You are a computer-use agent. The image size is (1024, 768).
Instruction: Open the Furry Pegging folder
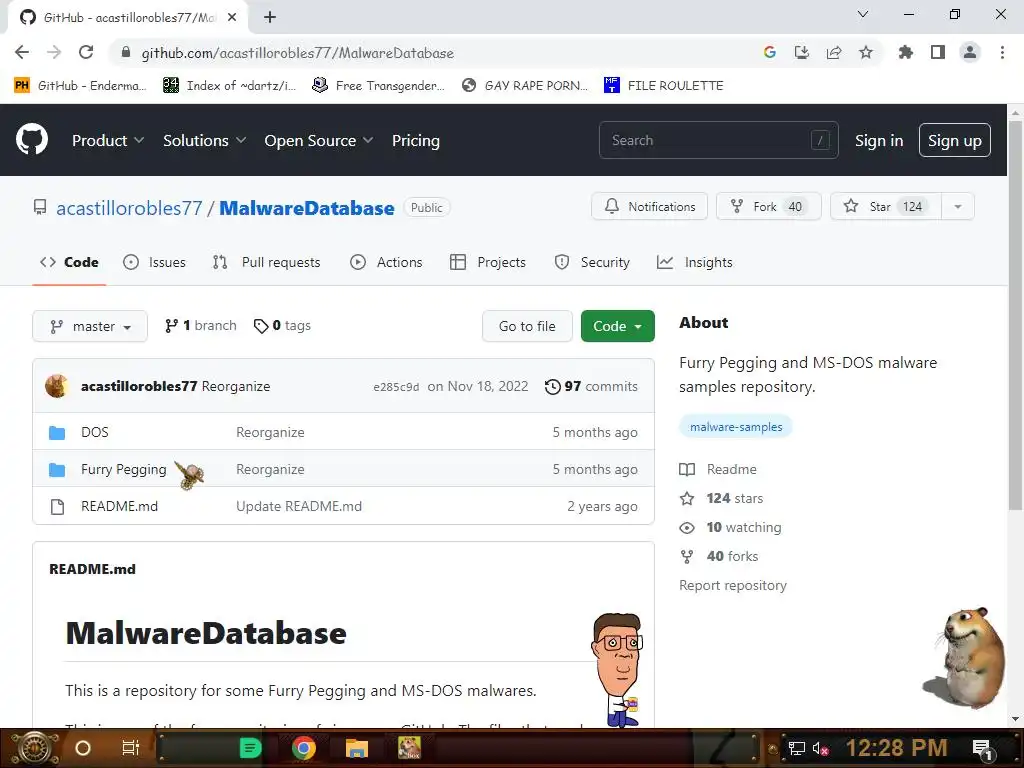(123, 470)
